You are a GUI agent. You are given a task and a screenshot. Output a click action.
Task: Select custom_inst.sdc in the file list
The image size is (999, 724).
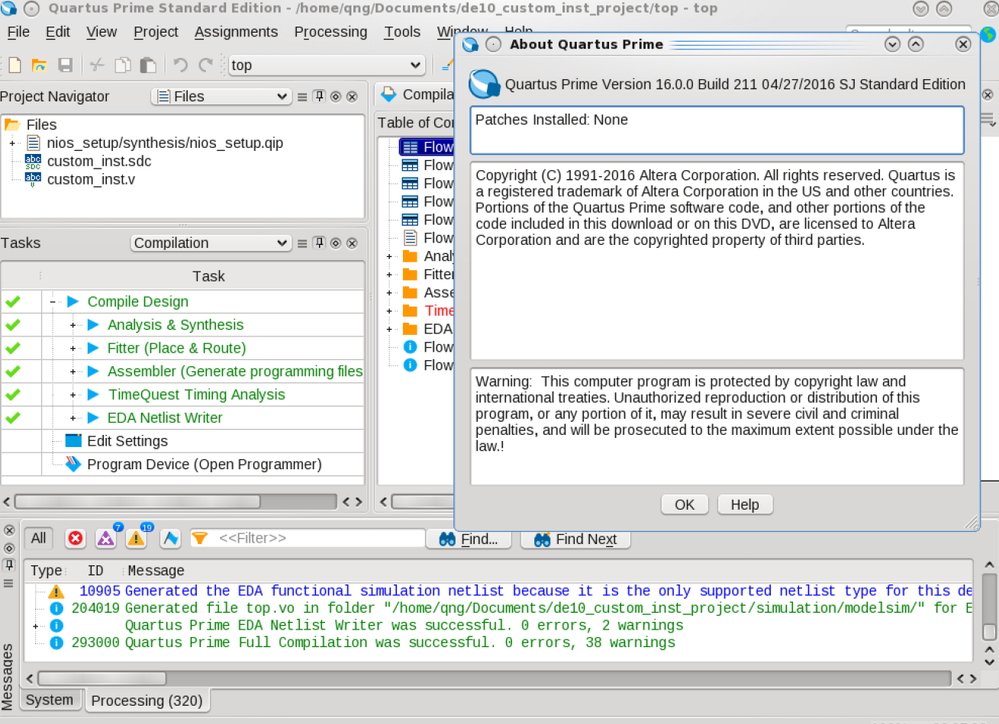click(x=99, y=161)
